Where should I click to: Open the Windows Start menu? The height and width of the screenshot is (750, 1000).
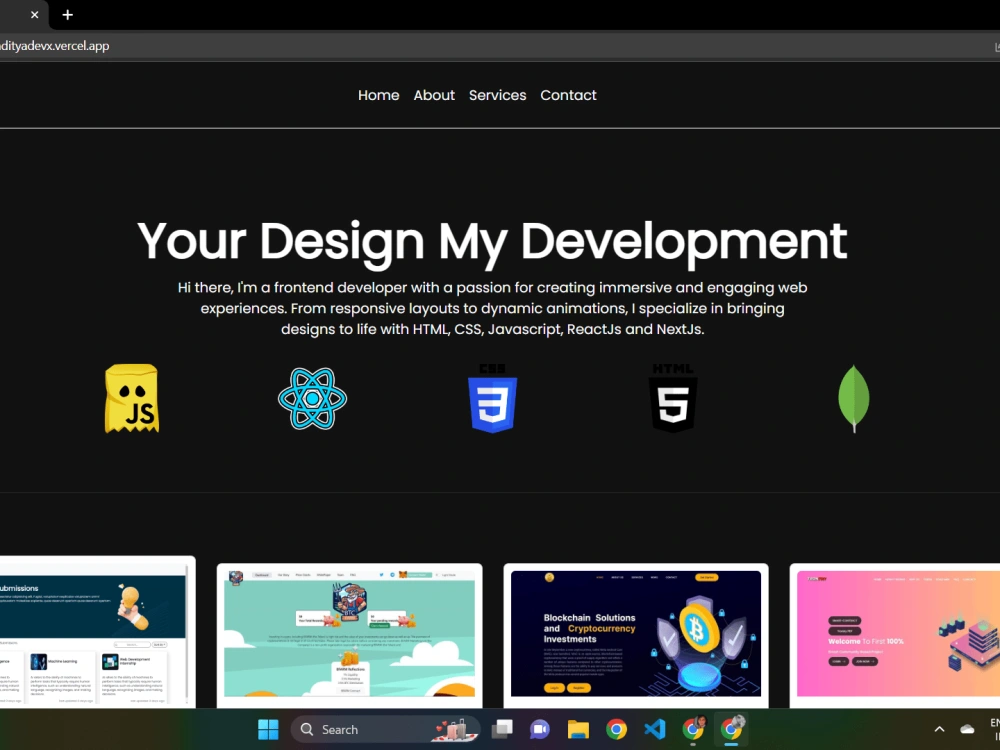coord(268,729)
